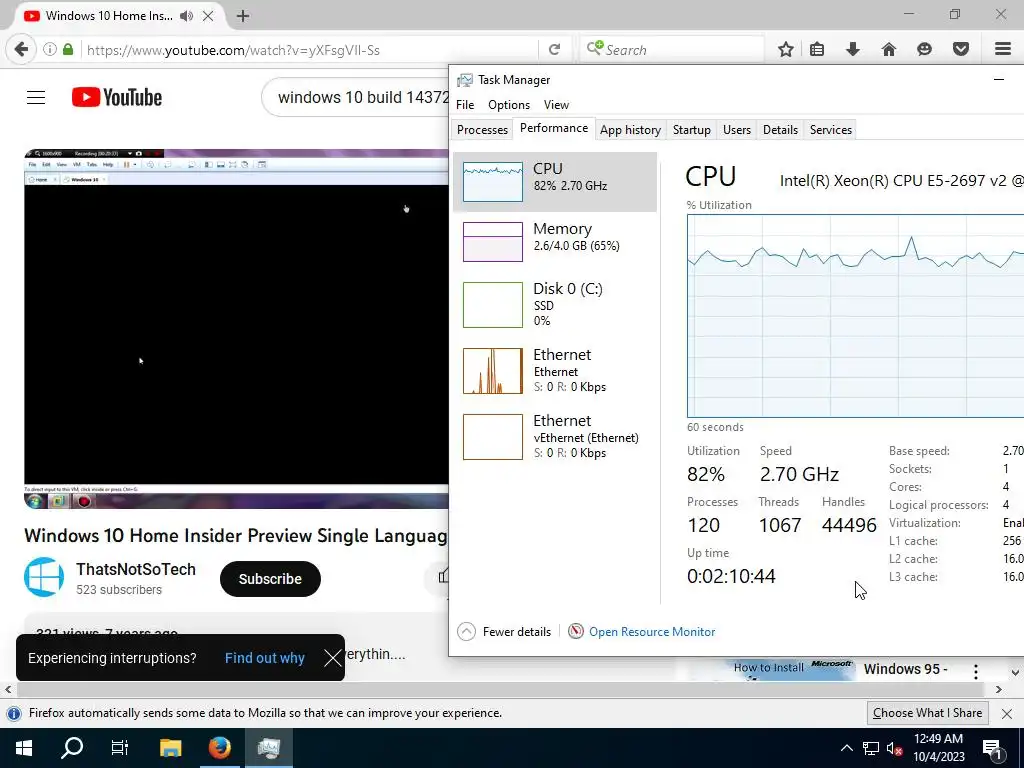Viewport: 1024px width, 768px height.
Task: Open File Explorer from the taskbar
Action: click(x=170, y=748)
